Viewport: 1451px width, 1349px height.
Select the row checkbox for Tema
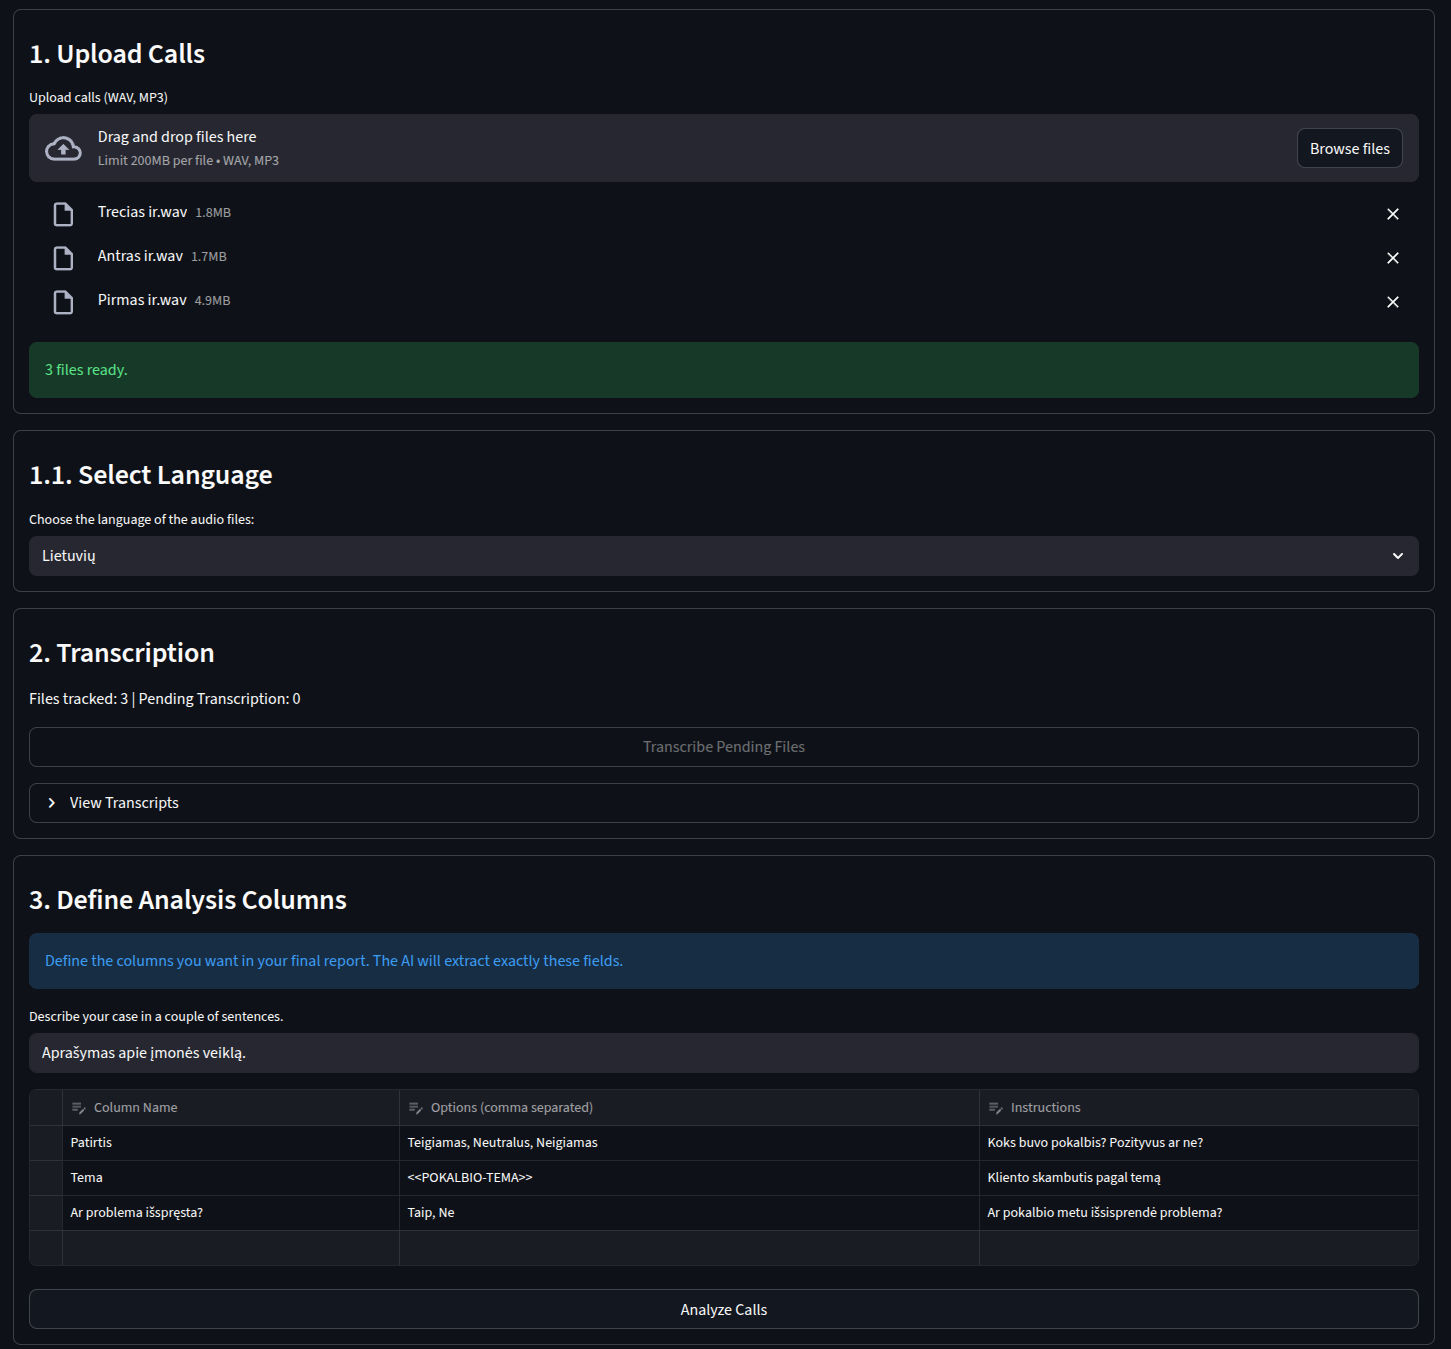pos(46,1178)
